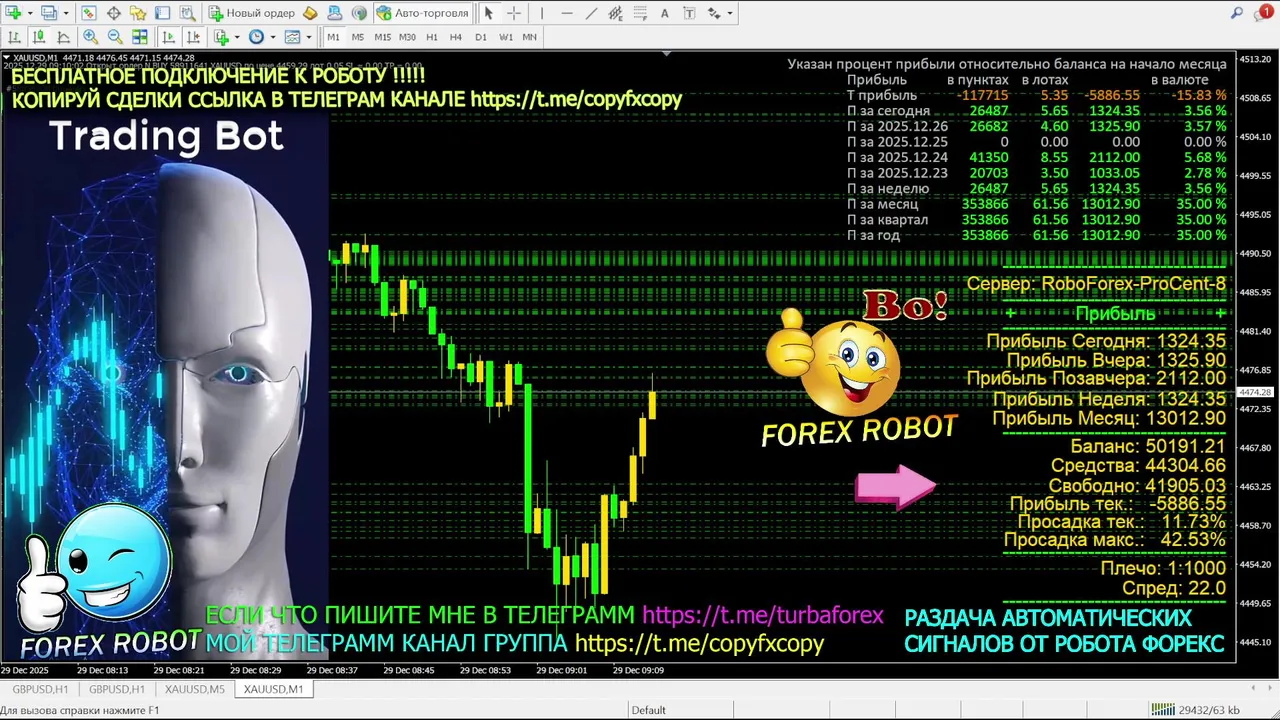The image size is (1280, 720).
Task: Select the W1 timeframe
Action: click(x=506, y=37)
